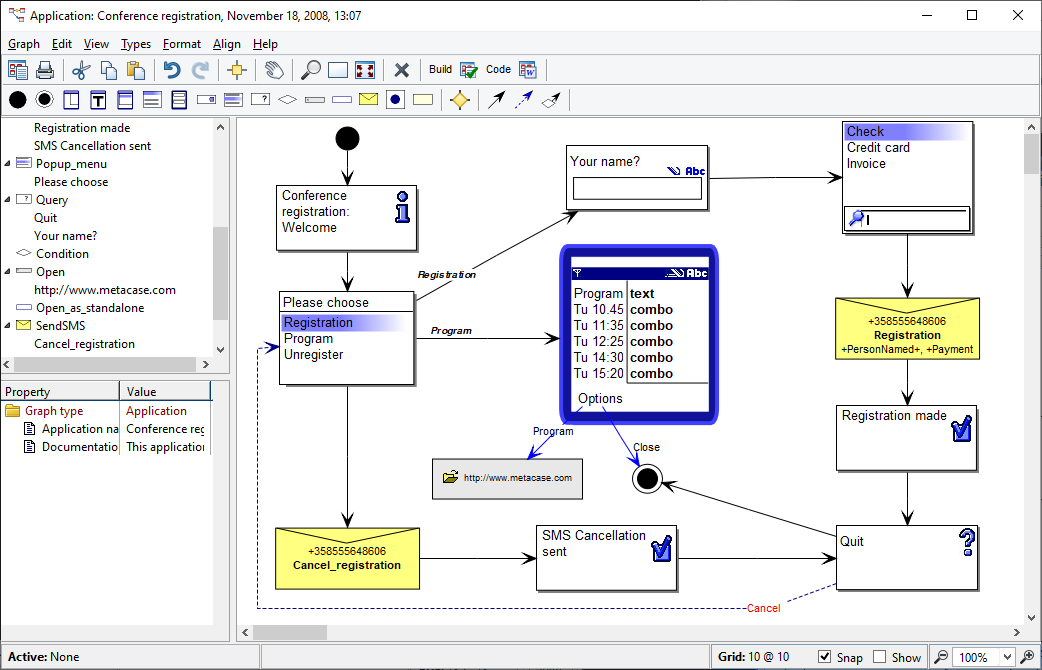Viewport: 1042px width, 670px height.
Task: Collapse the Query tree node
Action: [x=8, y=200]
